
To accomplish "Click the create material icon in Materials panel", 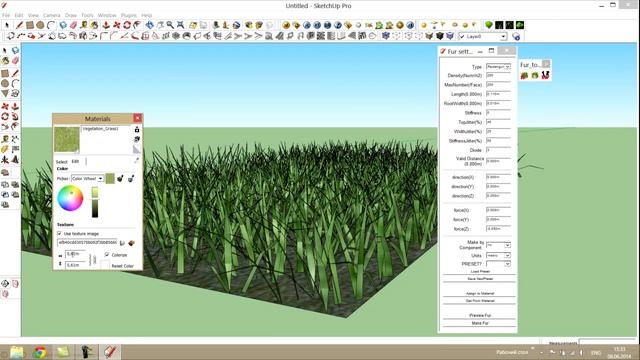I will (137, 139).
